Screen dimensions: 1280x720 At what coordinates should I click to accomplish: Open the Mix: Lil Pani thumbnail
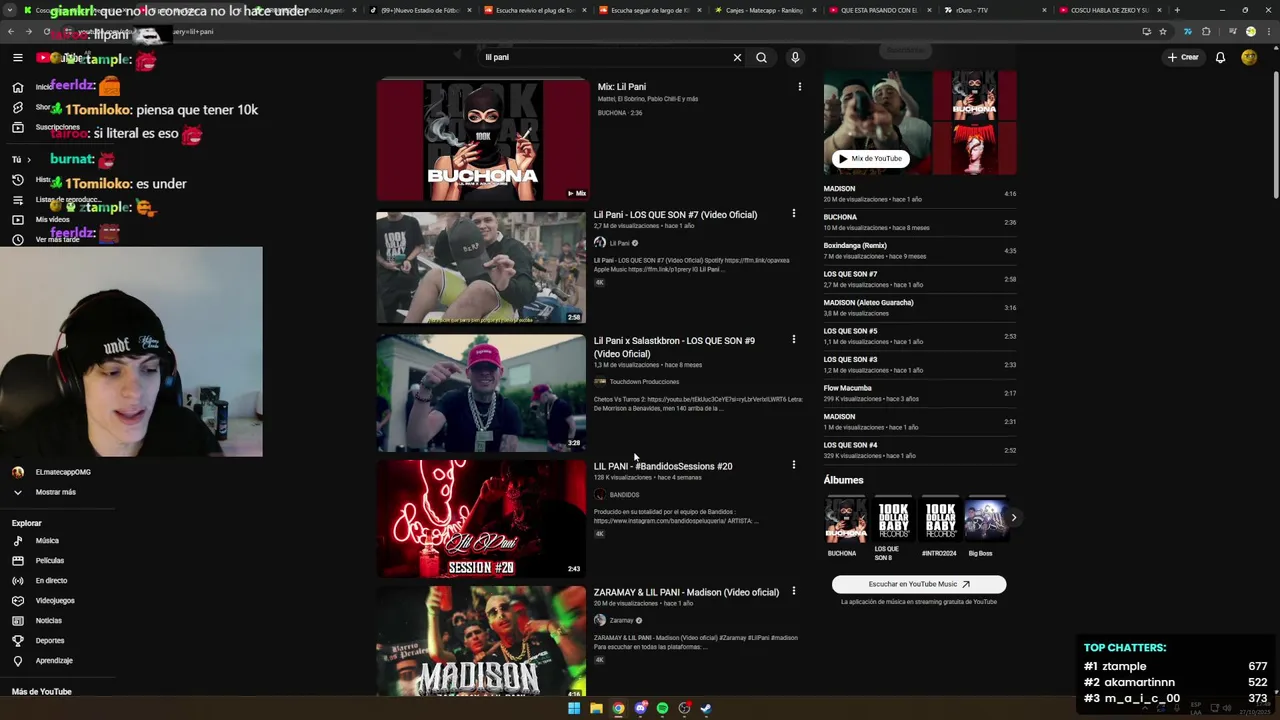(483, 141)
